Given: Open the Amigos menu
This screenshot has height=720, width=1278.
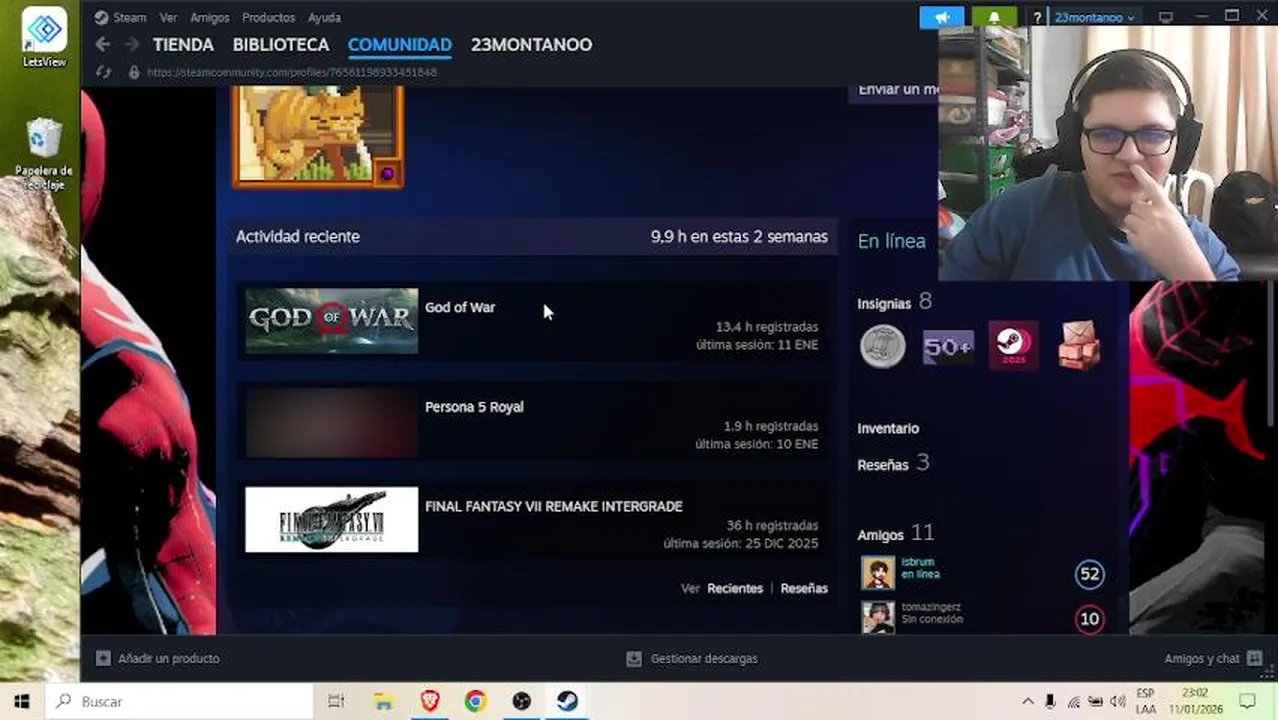Looking at the screenshot, I should 210,17.
